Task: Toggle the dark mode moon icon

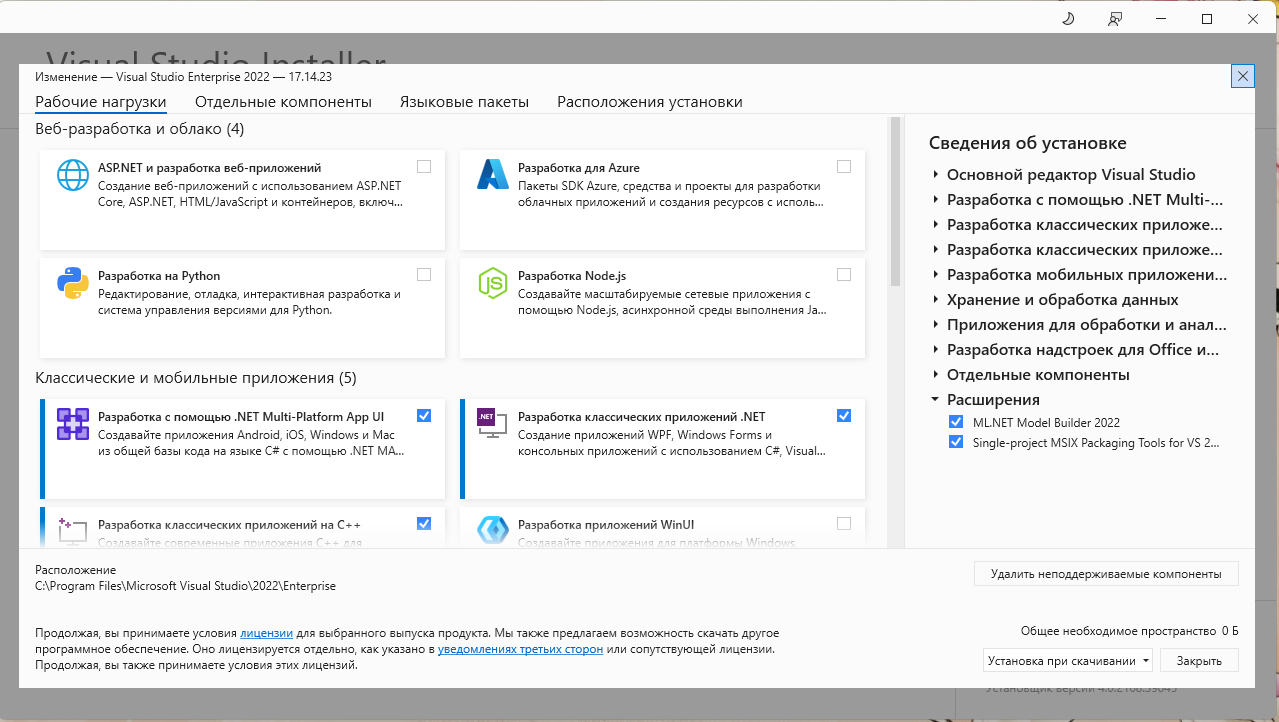Action: point(1067,19)
